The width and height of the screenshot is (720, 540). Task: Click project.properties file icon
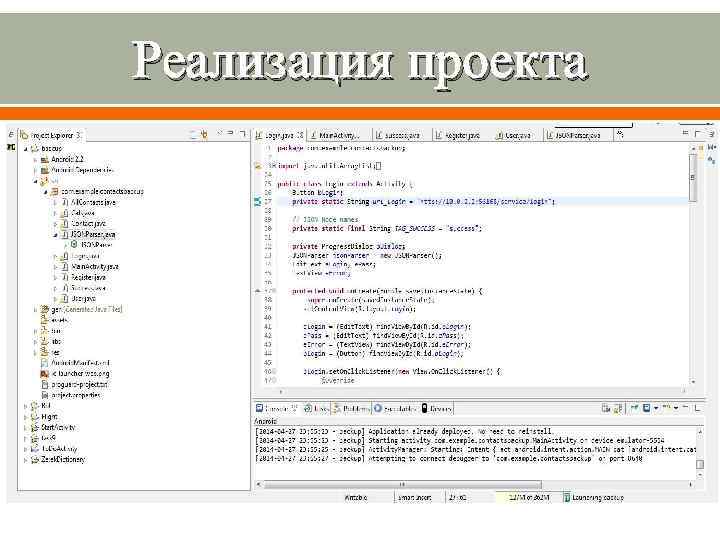(45, 395)
